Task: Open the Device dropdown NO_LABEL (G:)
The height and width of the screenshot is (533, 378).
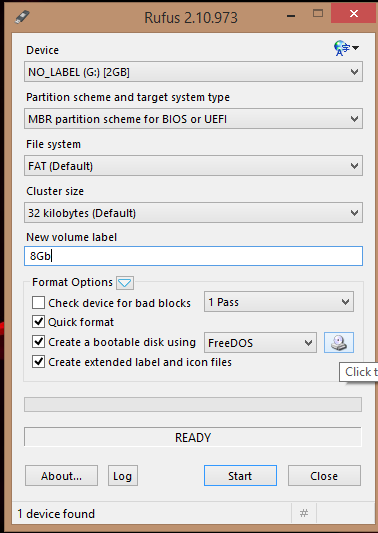Action: 193,72
